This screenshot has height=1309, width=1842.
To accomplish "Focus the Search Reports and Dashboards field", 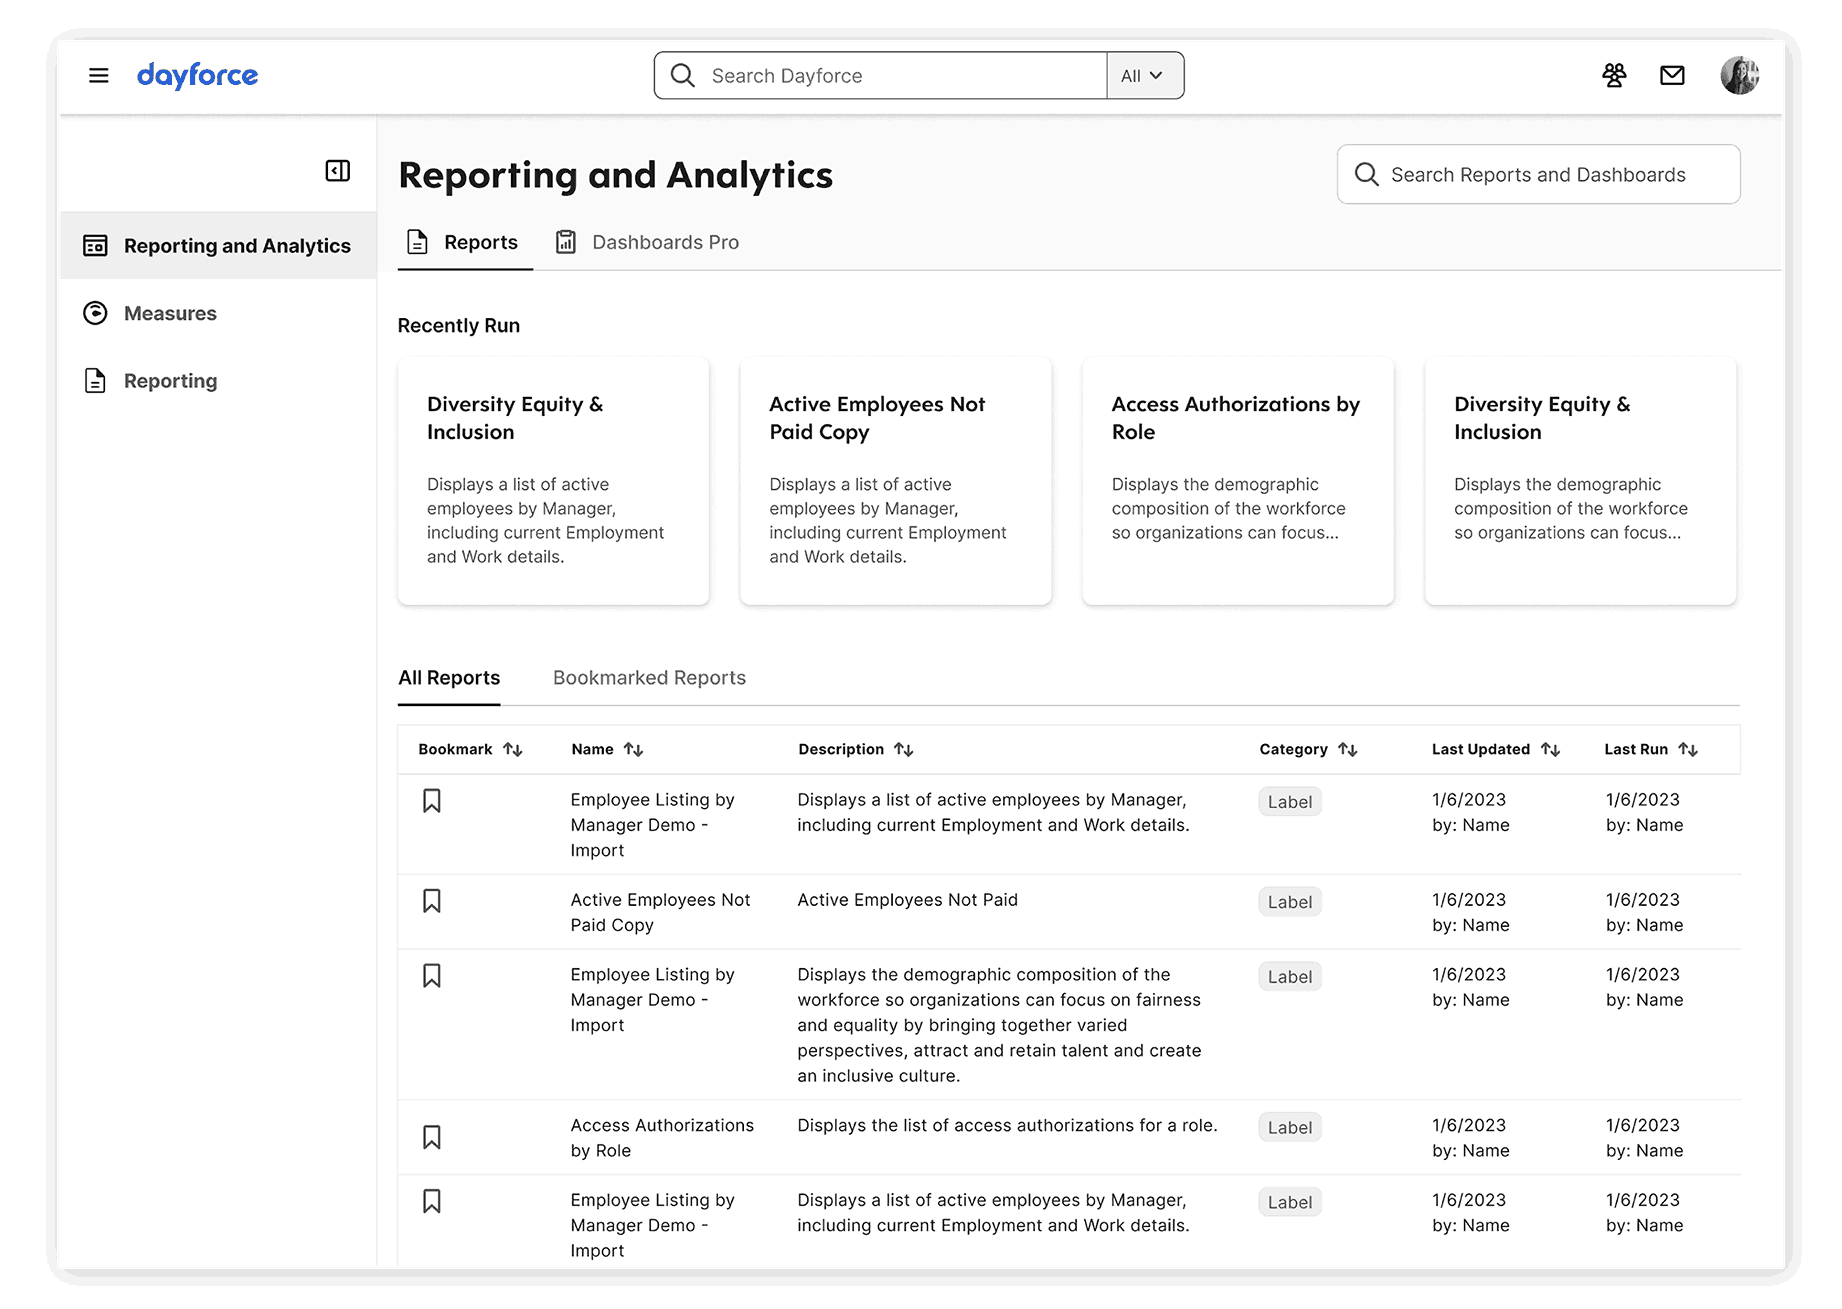I will tap(1538, 174).
